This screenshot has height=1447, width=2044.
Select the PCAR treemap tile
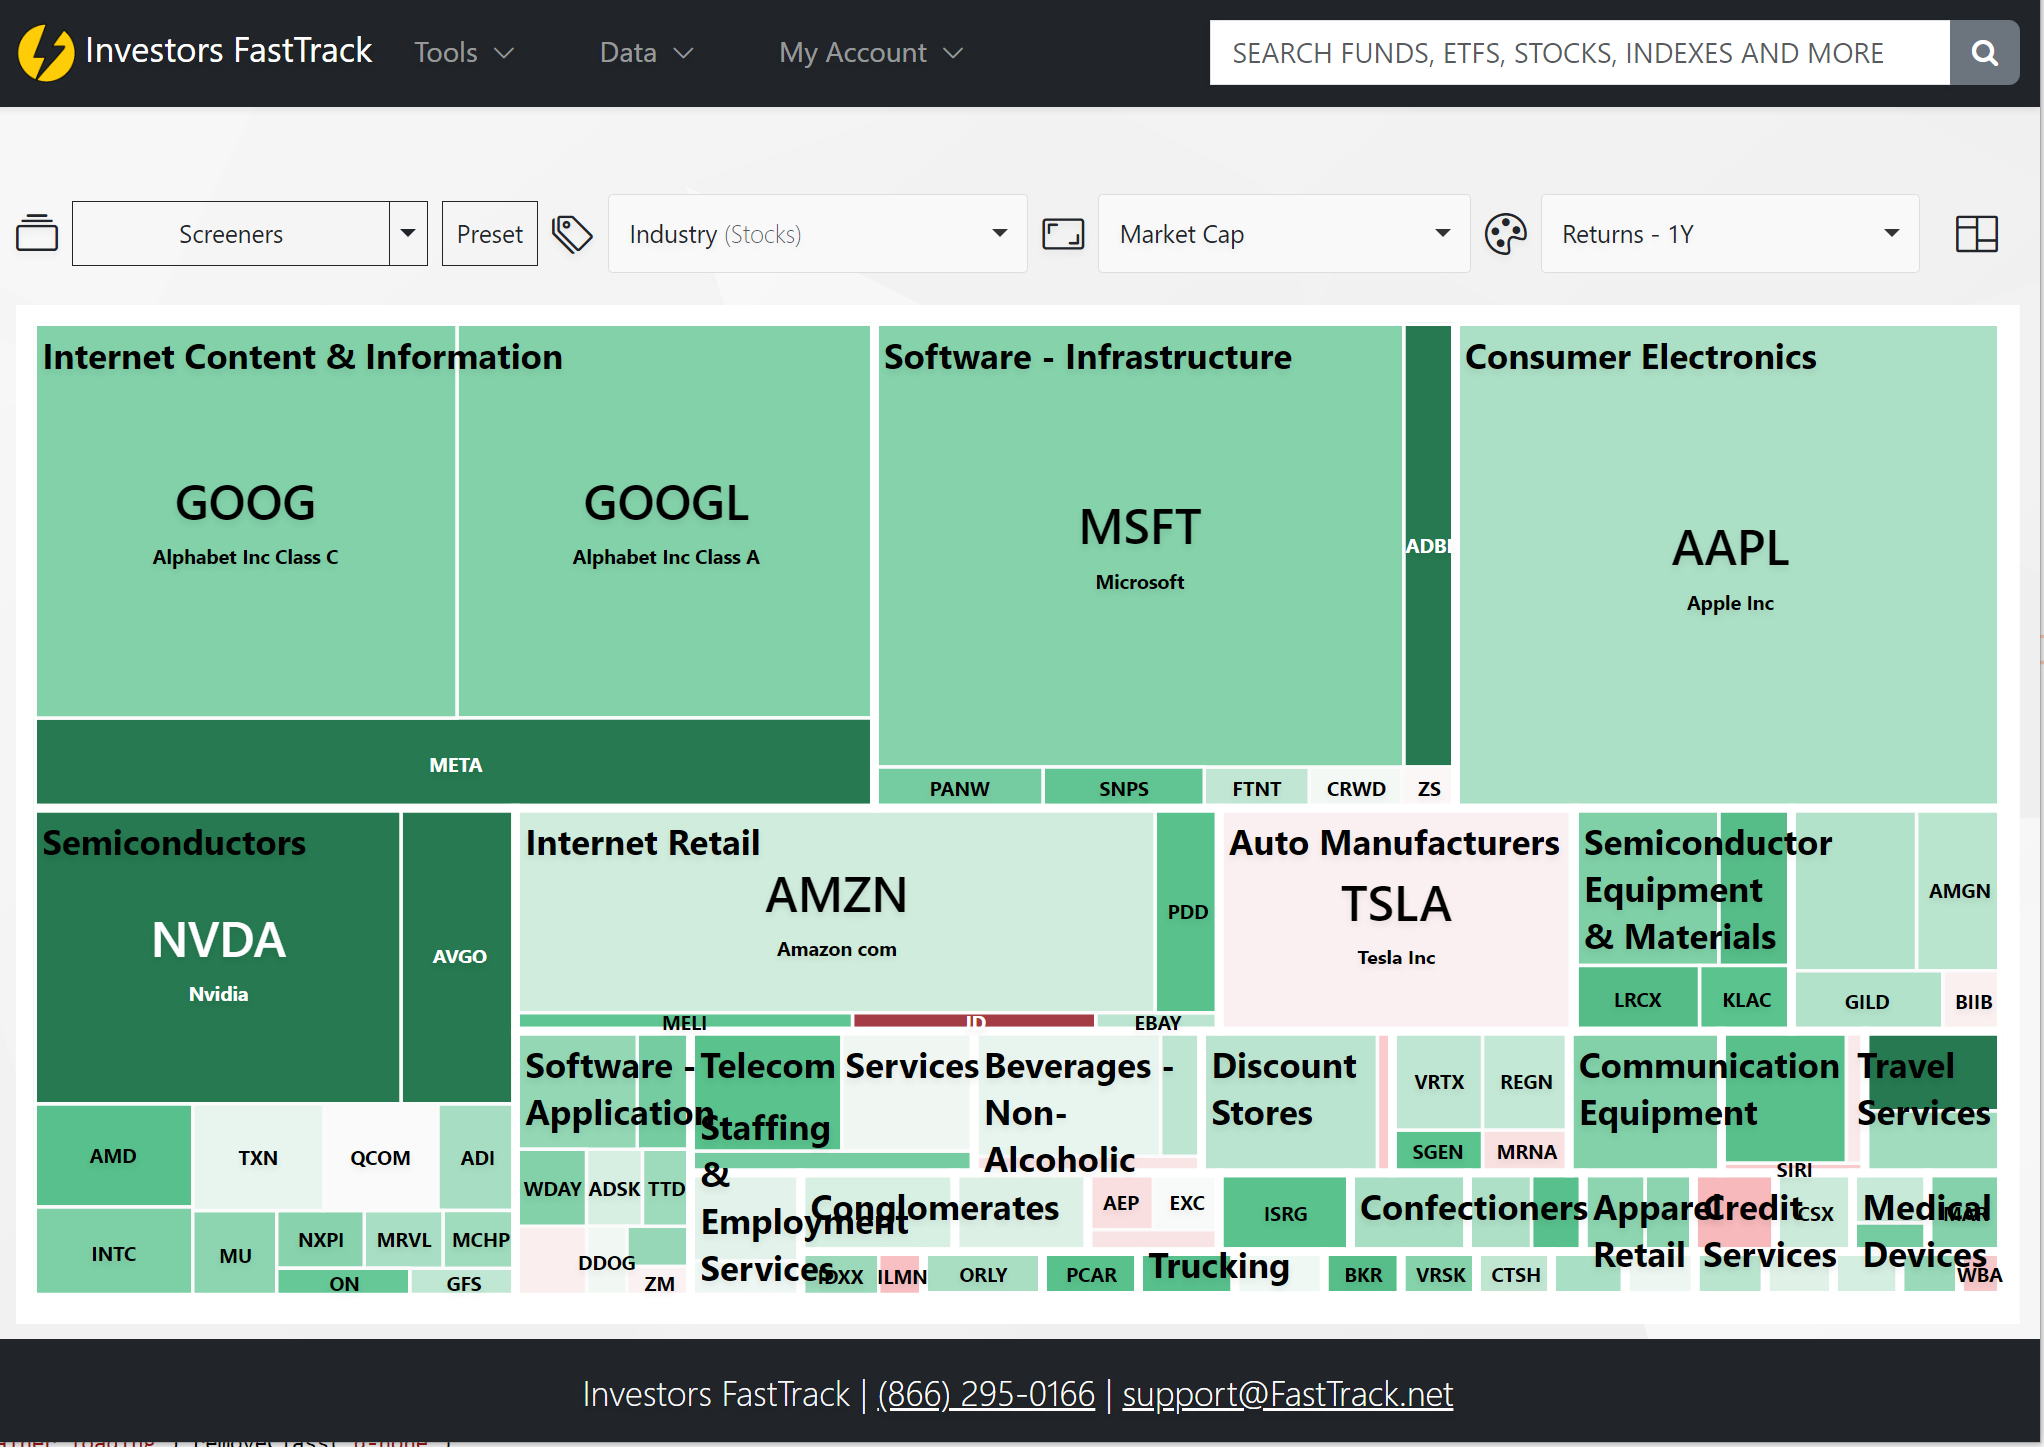[1090, 1274]
